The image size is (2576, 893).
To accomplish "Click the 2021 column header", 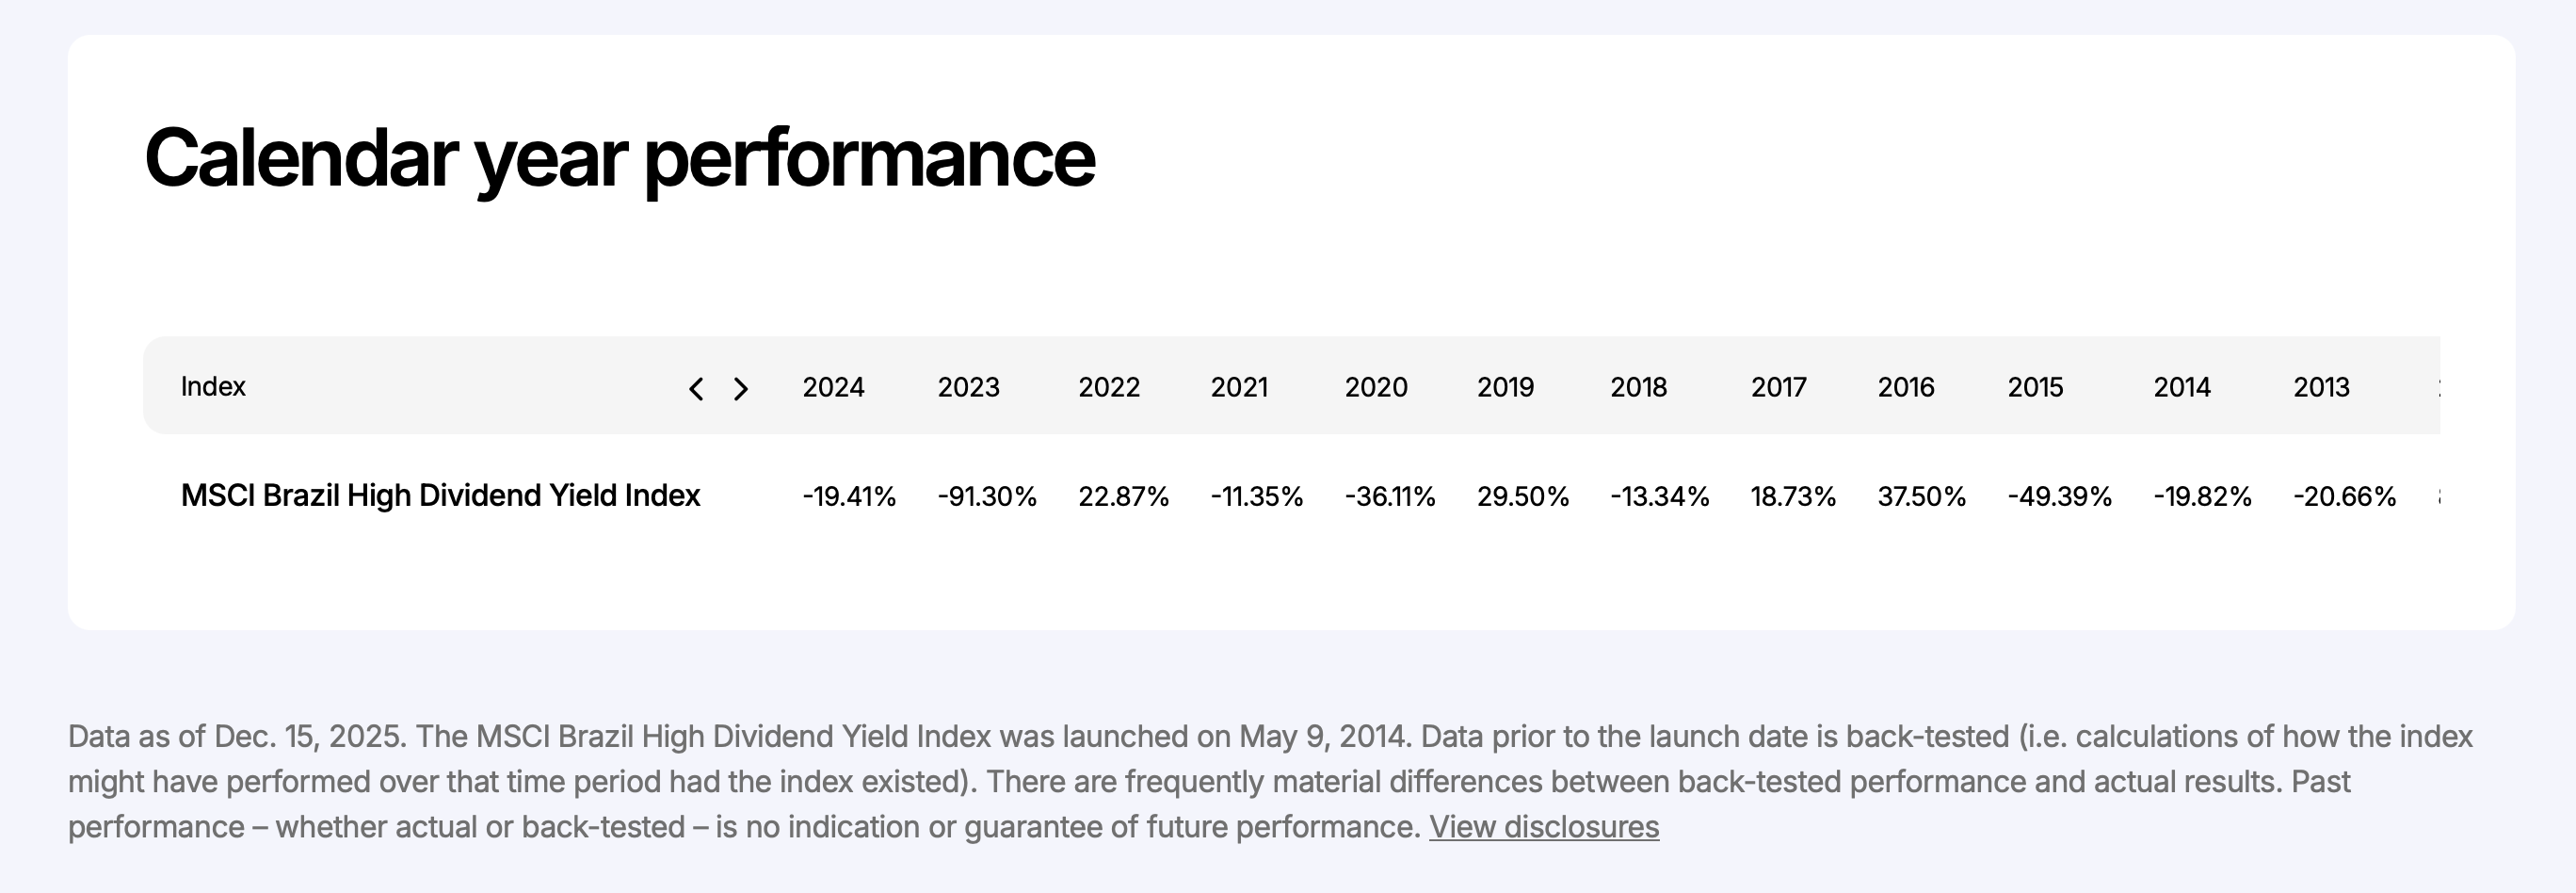I will 1239,387.
